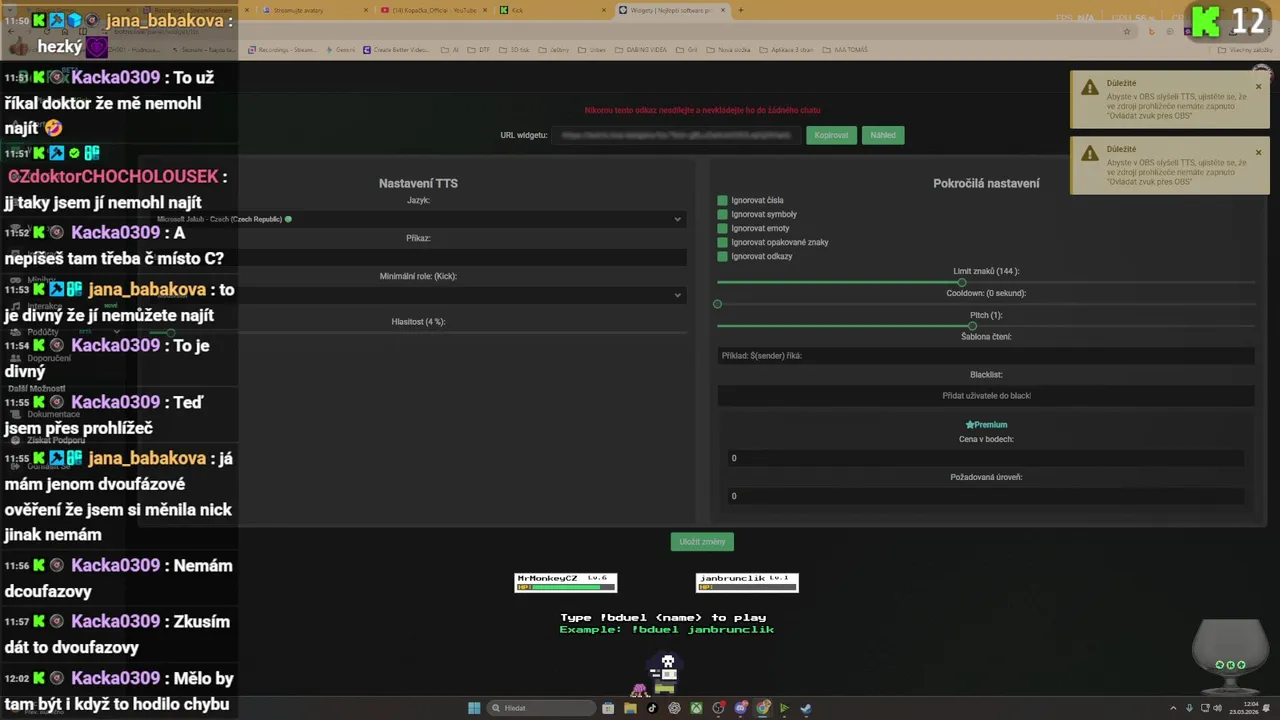Open the Urbex bookmarks folder
Image resolution: width=1280 pixels, height=720 pixels.
[x=593, y=49]
